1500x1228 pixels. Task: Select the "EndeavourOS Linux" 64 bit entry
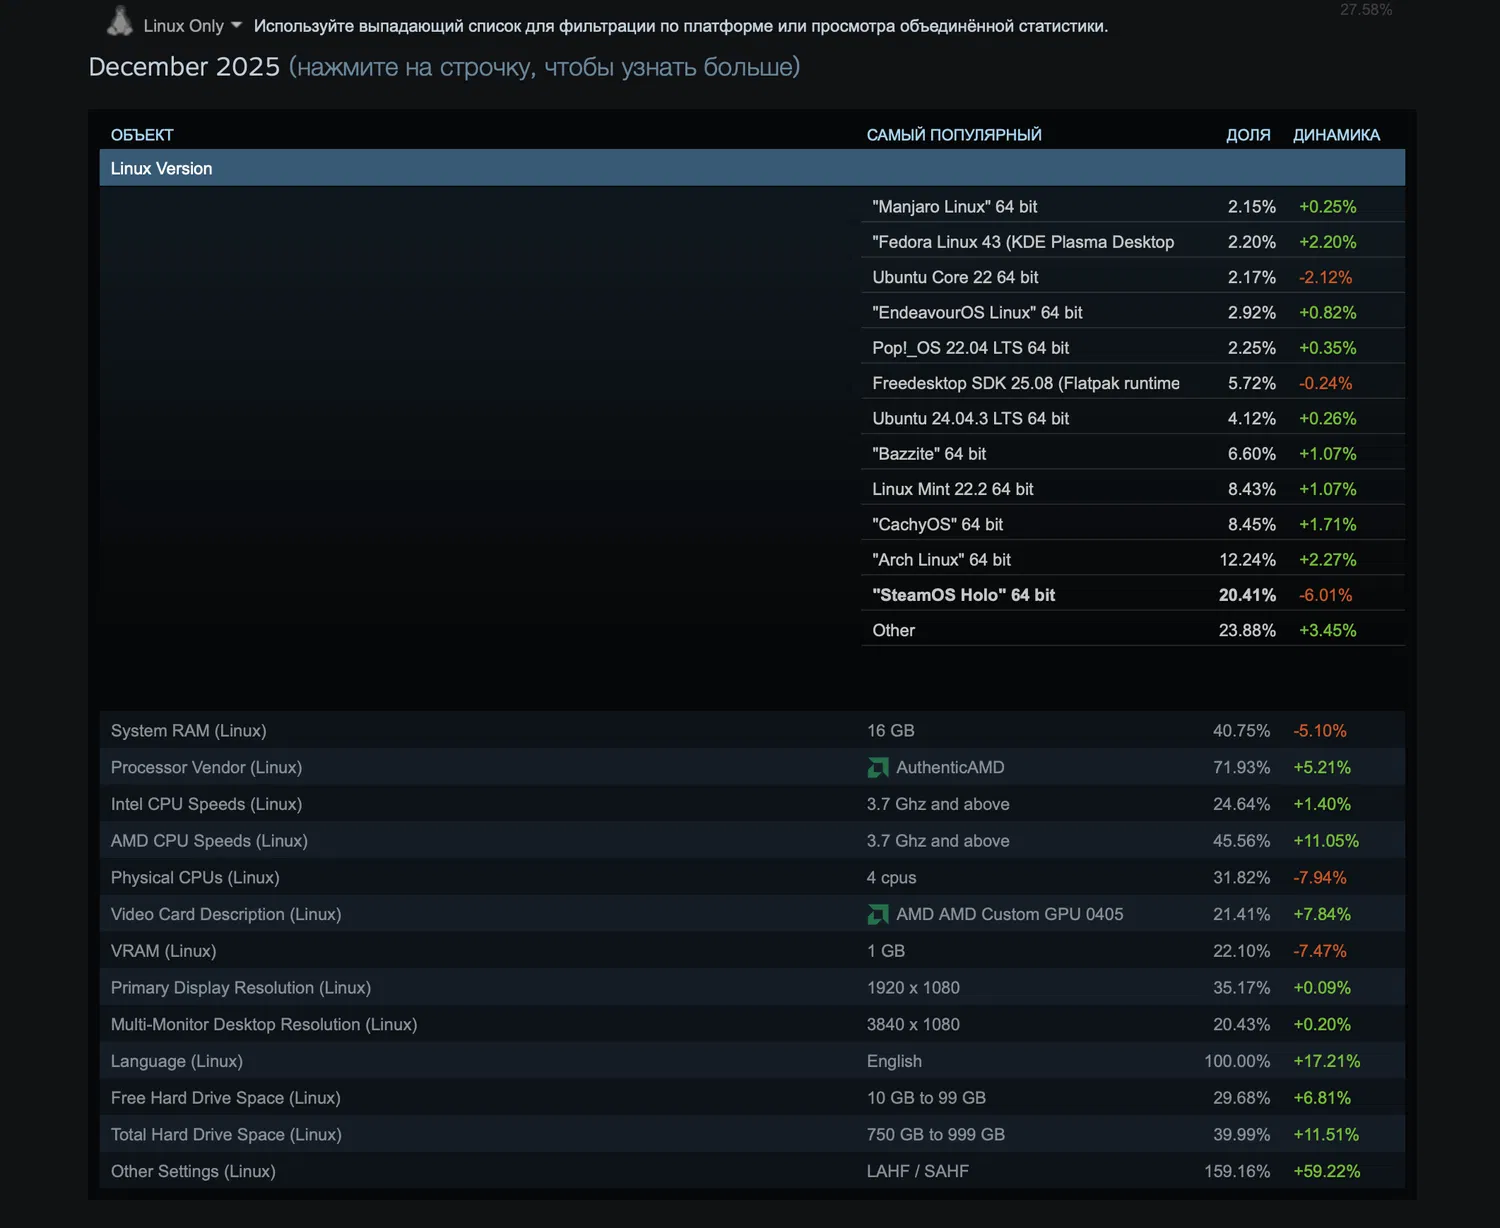click(977, 313)
